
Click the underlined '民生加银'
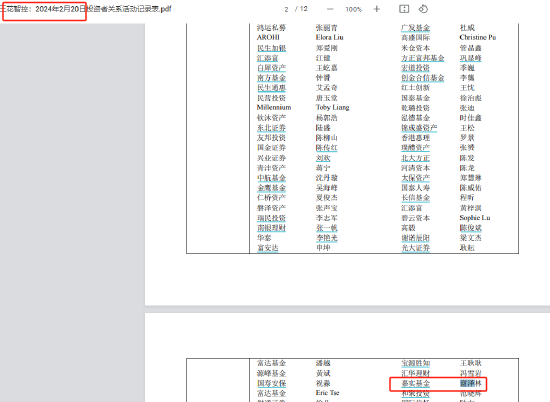tap(271, 48)
